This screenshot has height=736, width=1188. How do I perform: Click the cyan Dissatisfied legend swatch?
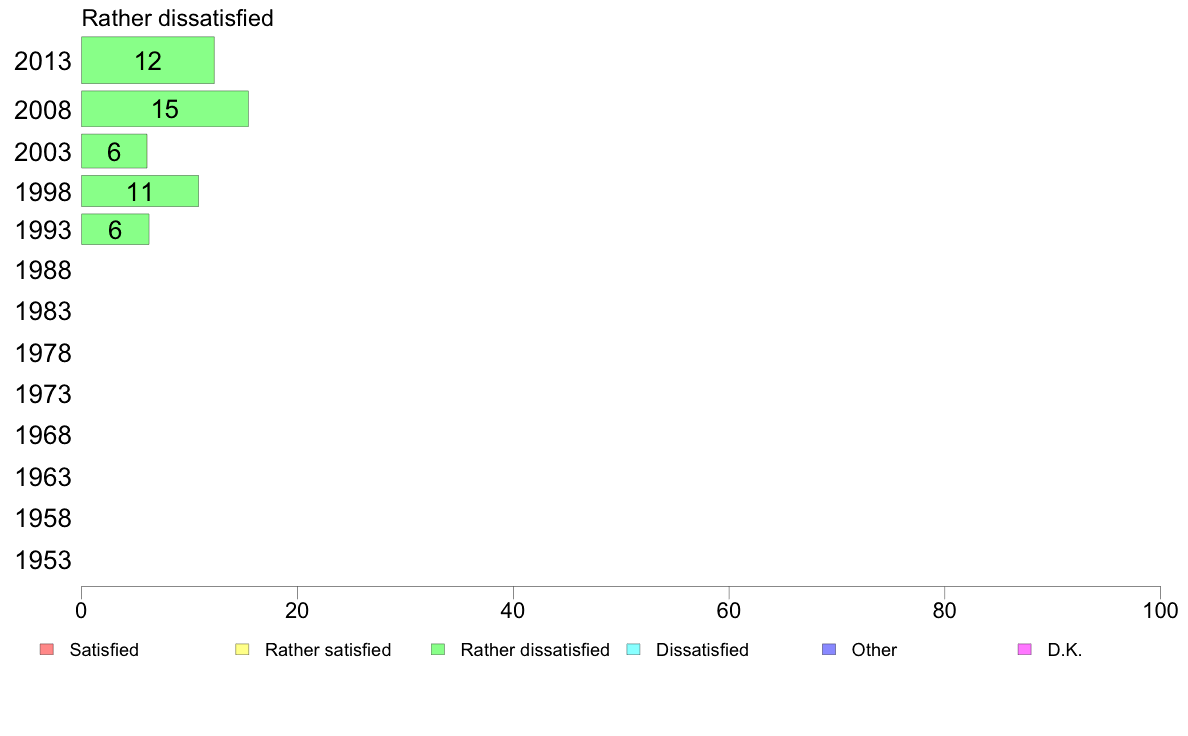[x=633, y=650]
